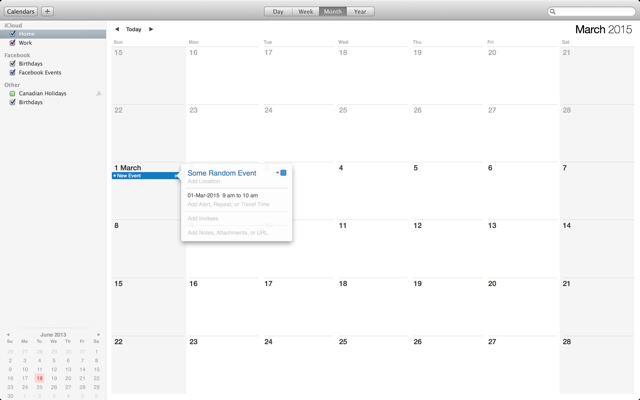Open the event calendar color dropdown arrow

point(278,173)
